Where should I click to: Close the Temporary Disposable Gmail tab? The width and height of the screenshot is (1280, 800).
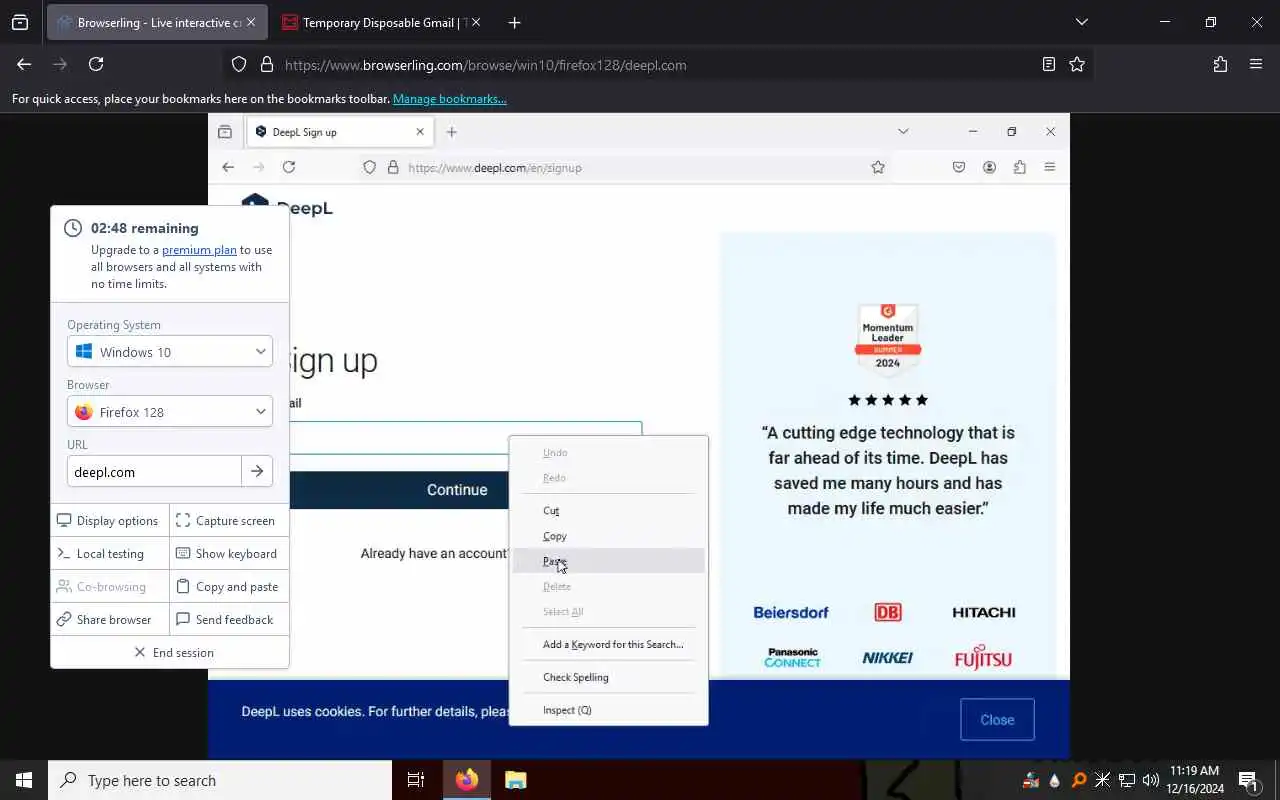tap(475, 22)
